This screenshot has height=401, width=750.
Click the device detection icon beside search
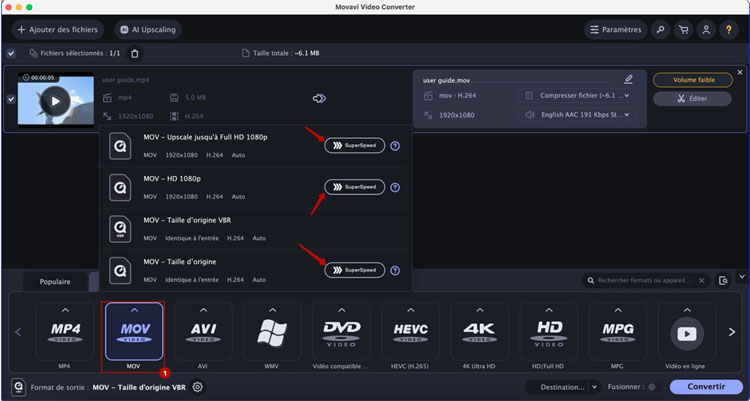[723, 280]
